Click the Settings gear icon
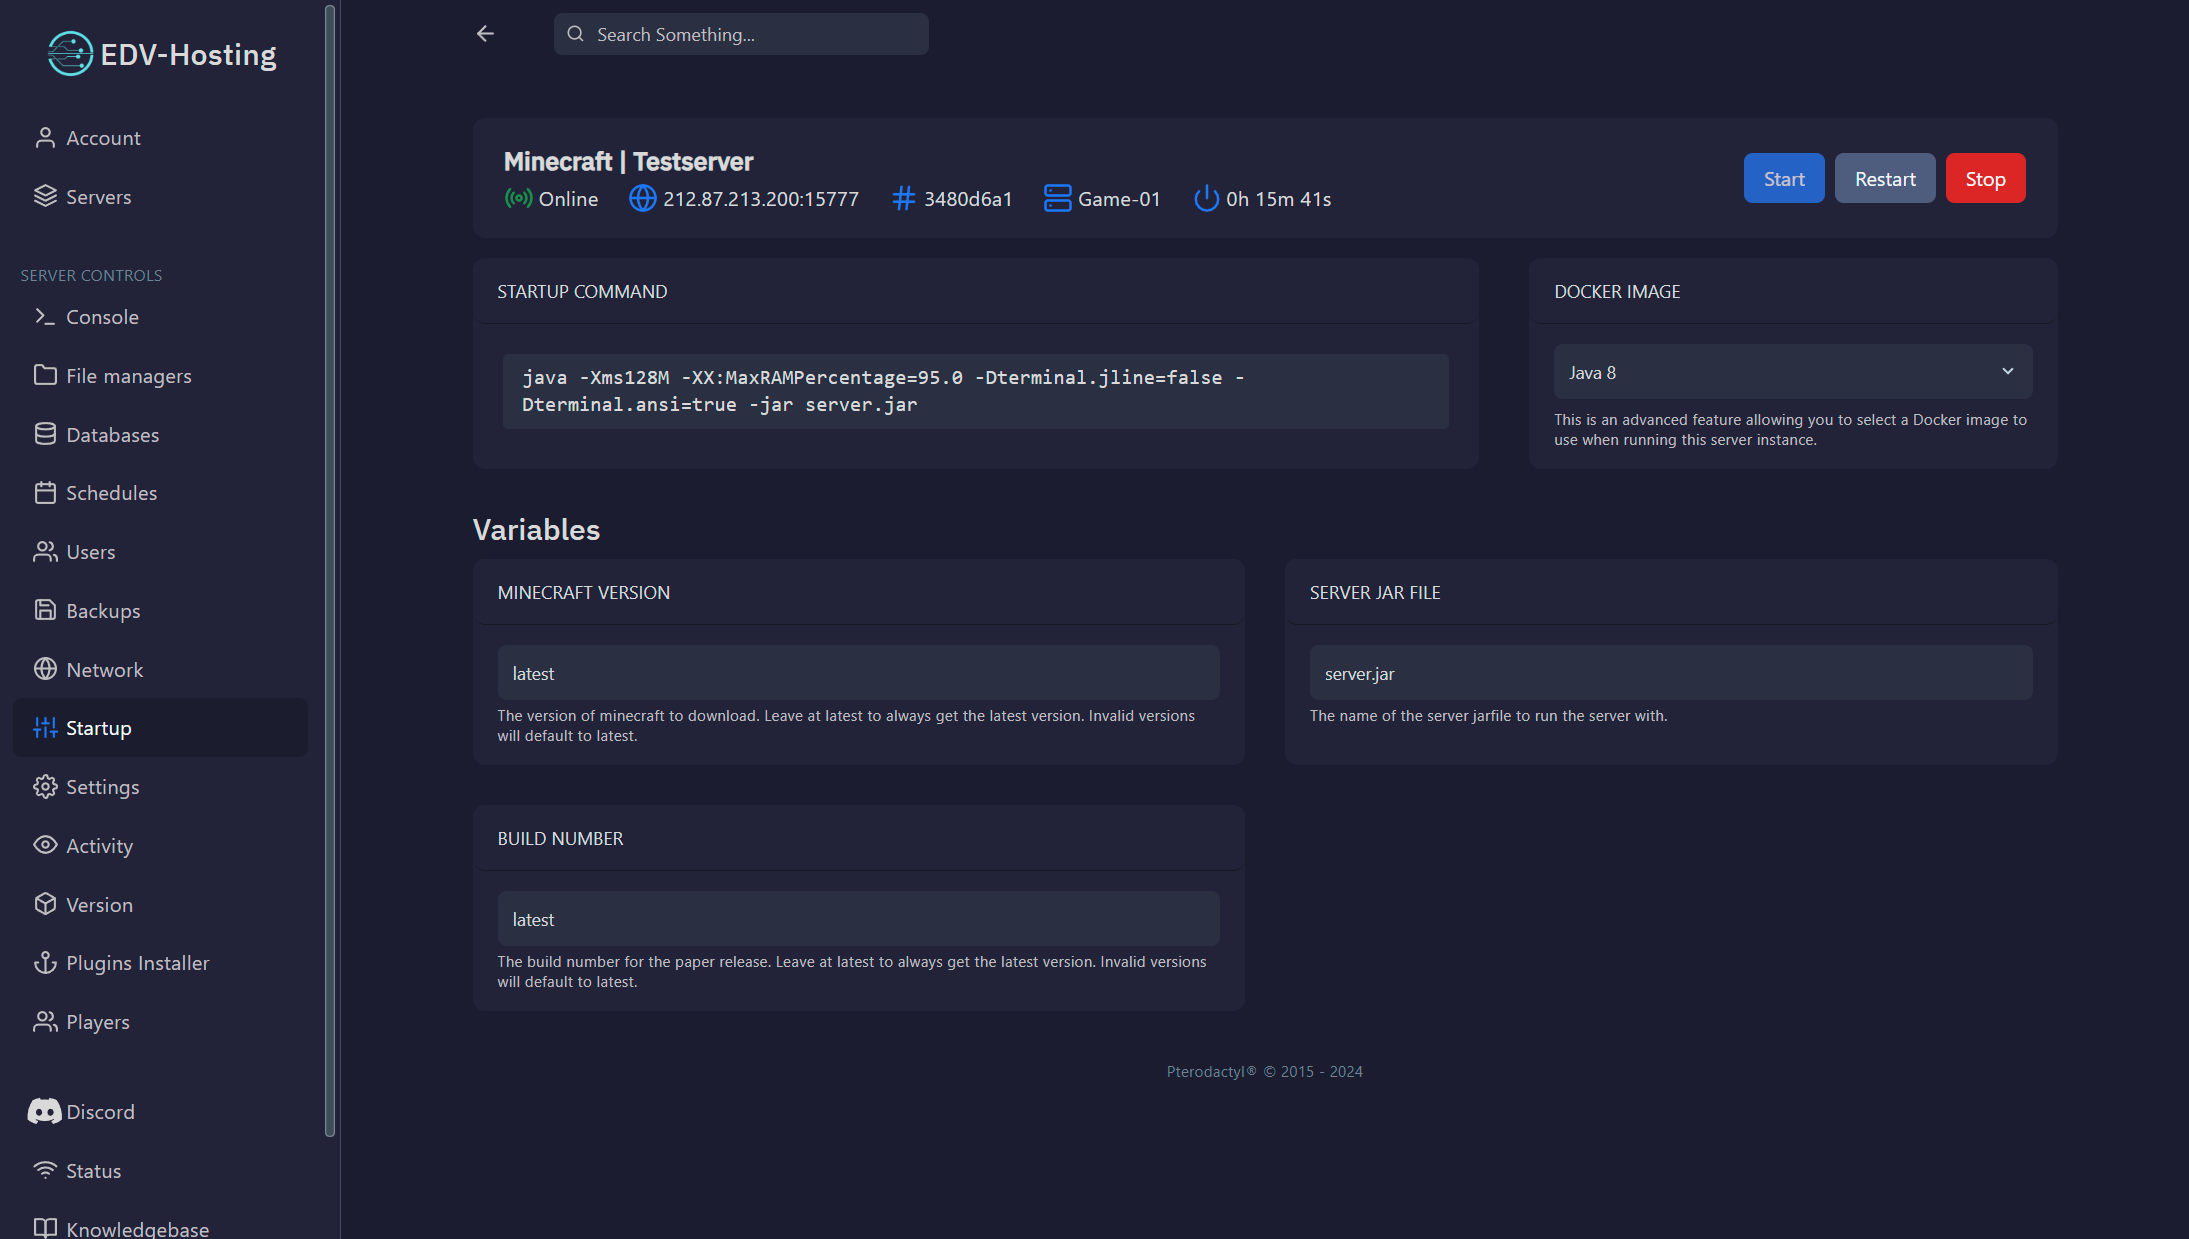 [45, 786]
